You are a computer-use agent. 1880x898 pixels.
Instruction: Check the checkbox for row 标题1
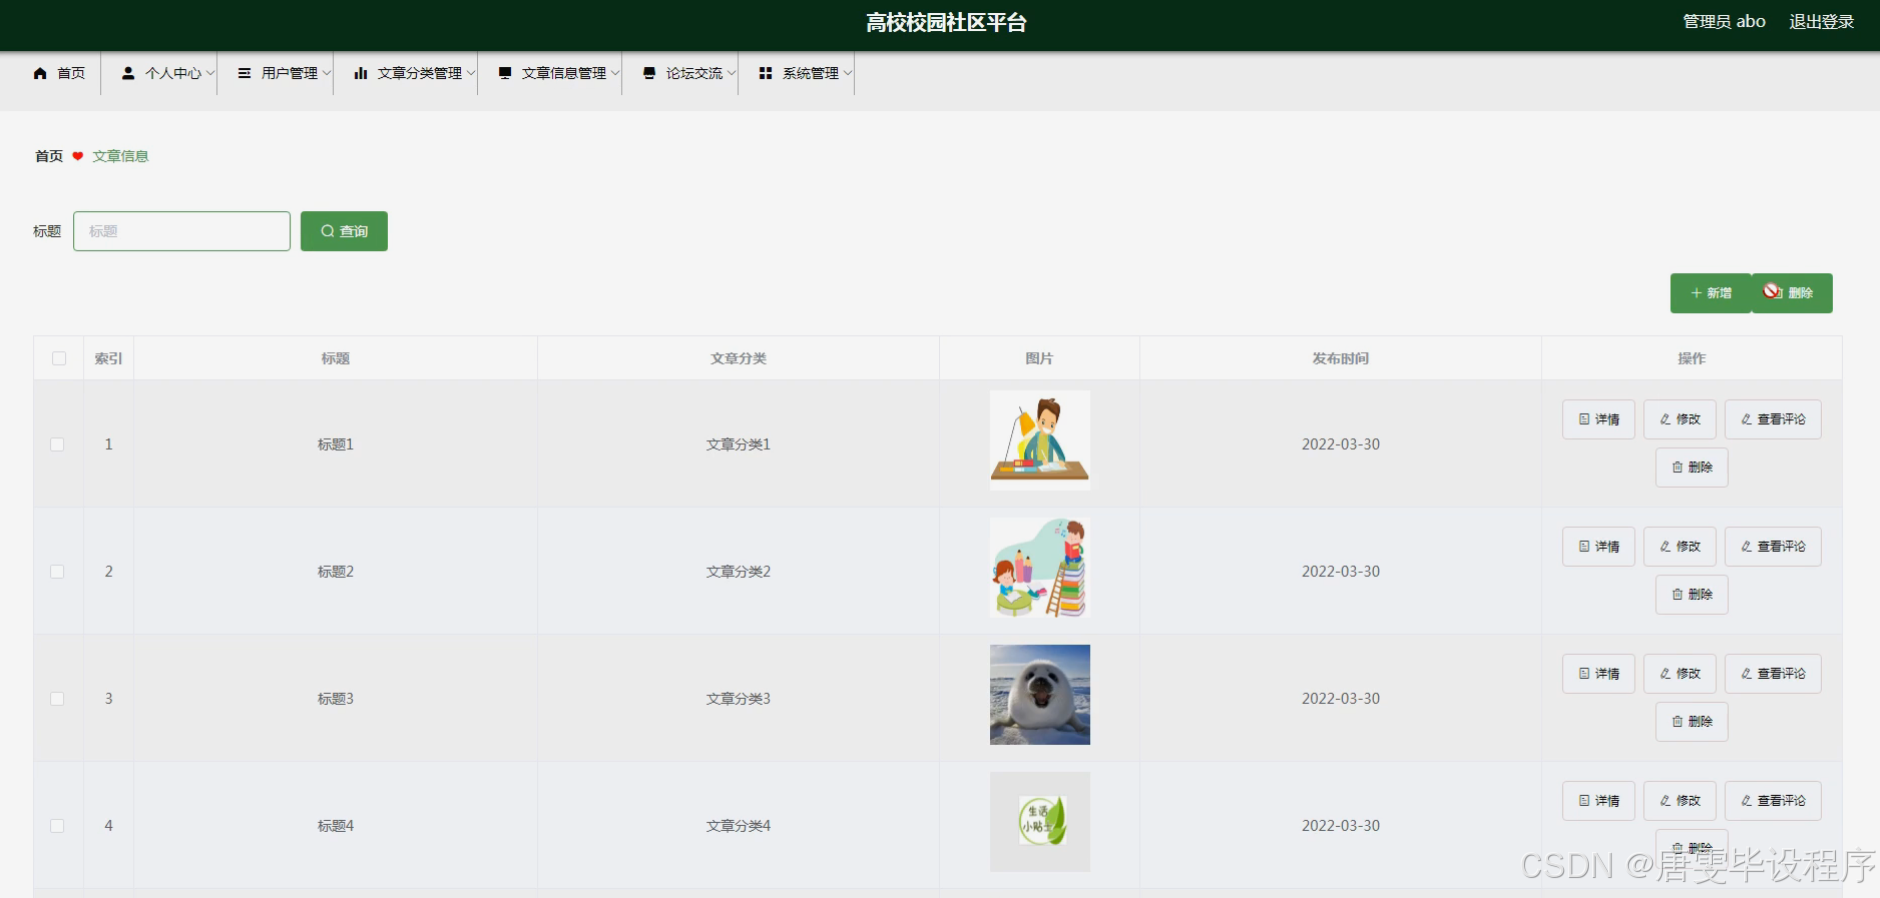pos(57,444)
